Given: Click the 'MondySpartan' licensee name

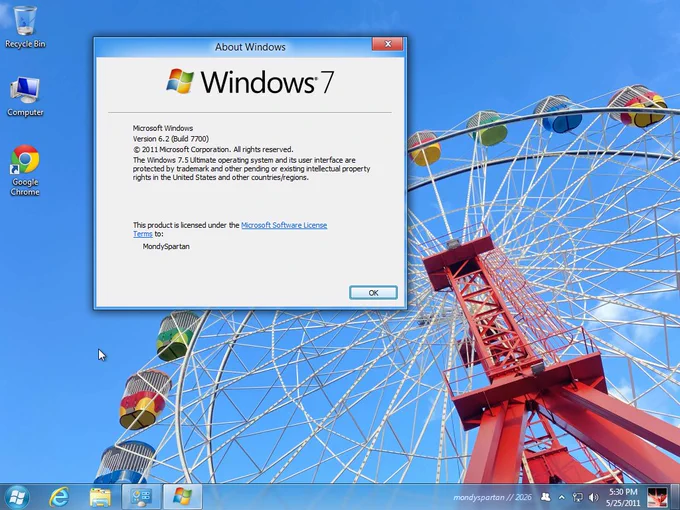Looking at the screenshot, I should pyautogui.click(x=166, y=246).
